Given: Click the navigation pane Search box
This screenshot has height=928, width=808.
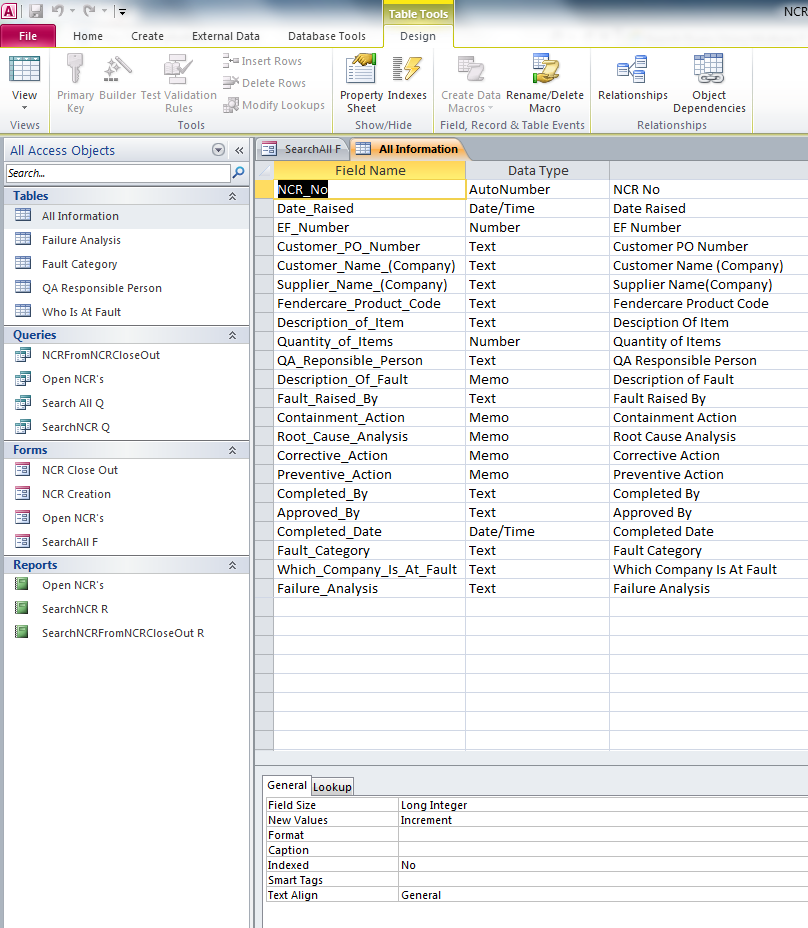Looking at the screenshot, I should (x=118, y=173).
